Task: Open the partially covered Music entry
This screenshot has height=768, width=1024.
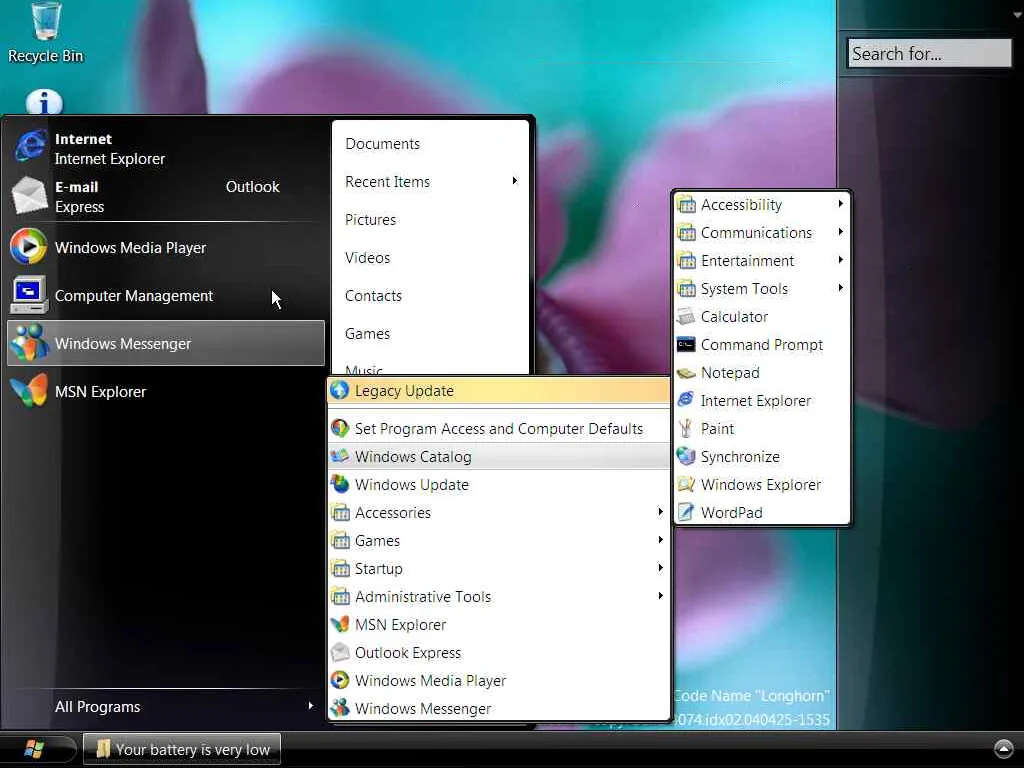Action: pos(364,370)
